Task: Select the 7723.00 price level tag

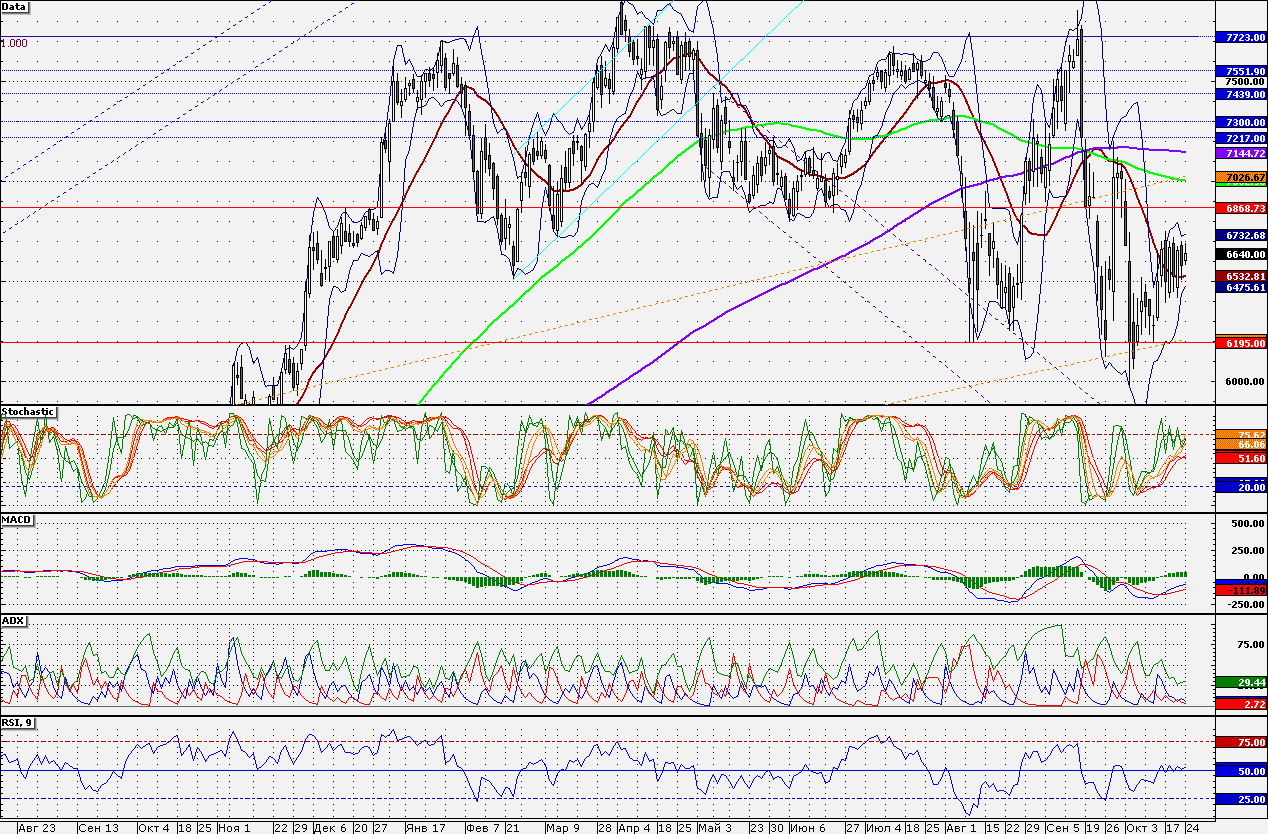Action: coord(1240,37)
